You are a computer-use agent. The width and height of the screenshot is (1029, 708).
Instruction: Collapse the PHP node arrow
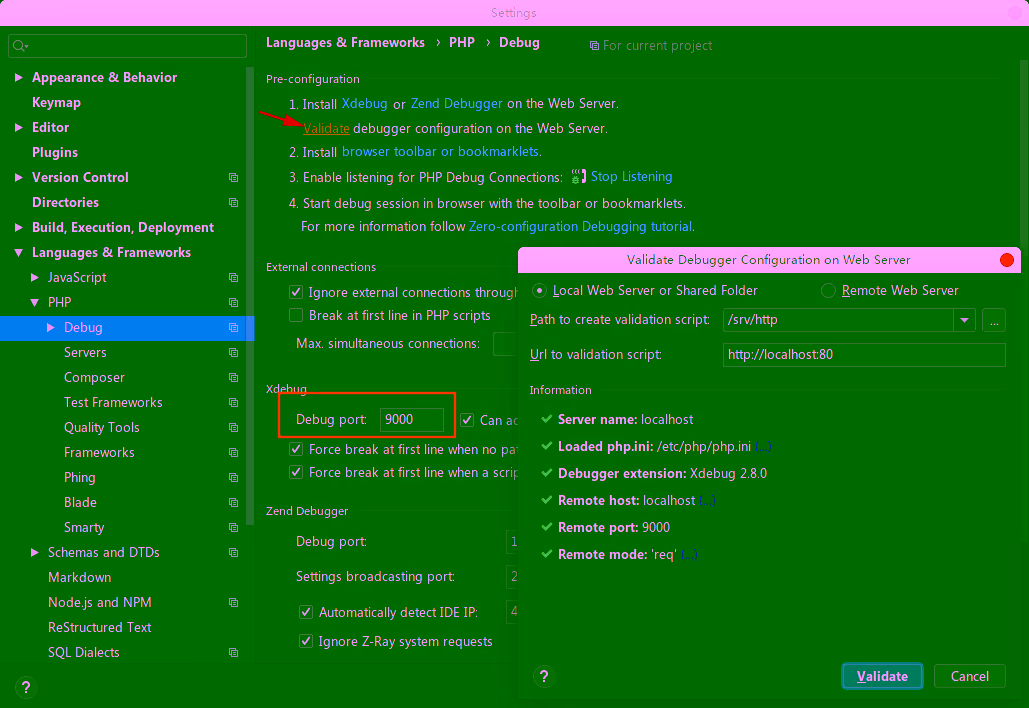click(x=35, y=302)
